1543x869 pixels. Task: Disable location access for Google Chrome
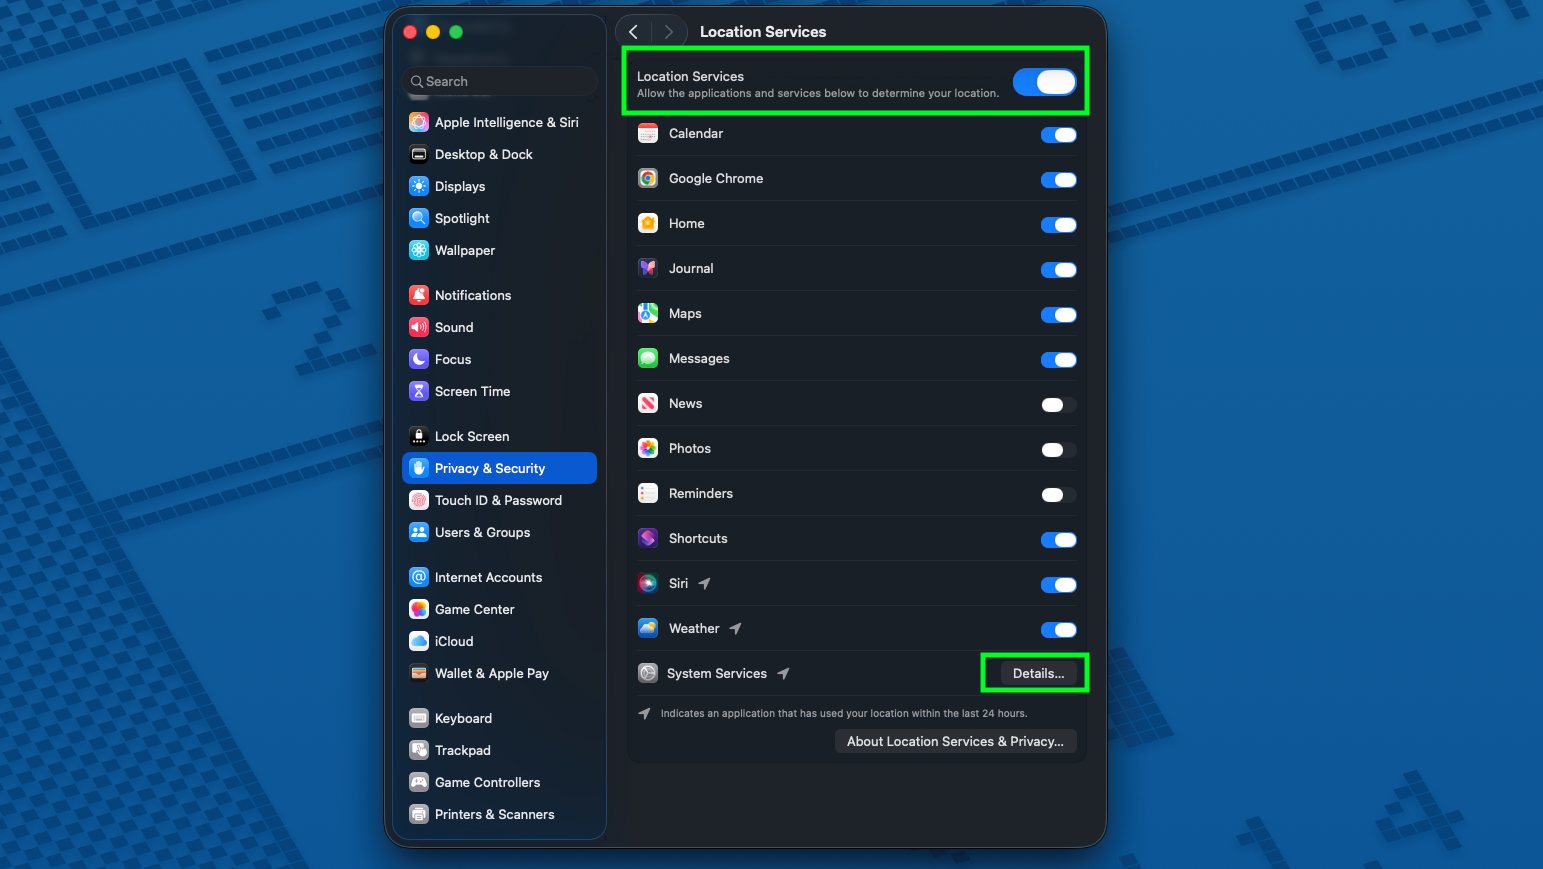[1058, 180]
